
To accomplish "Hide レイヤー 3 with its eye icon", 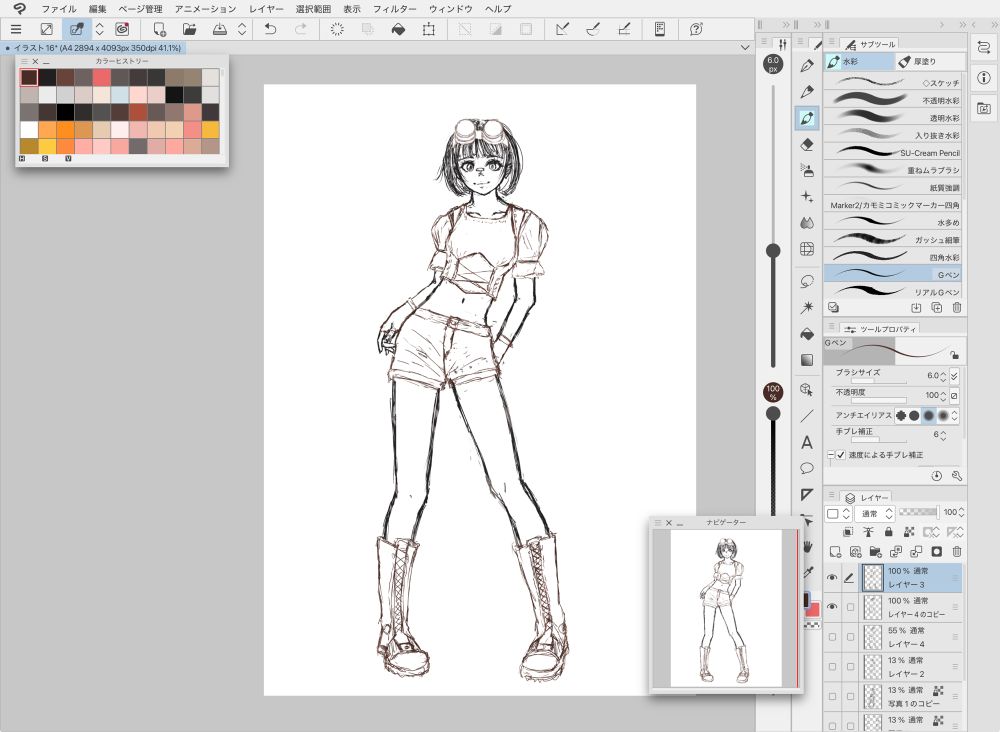I will tap(831, 577).
